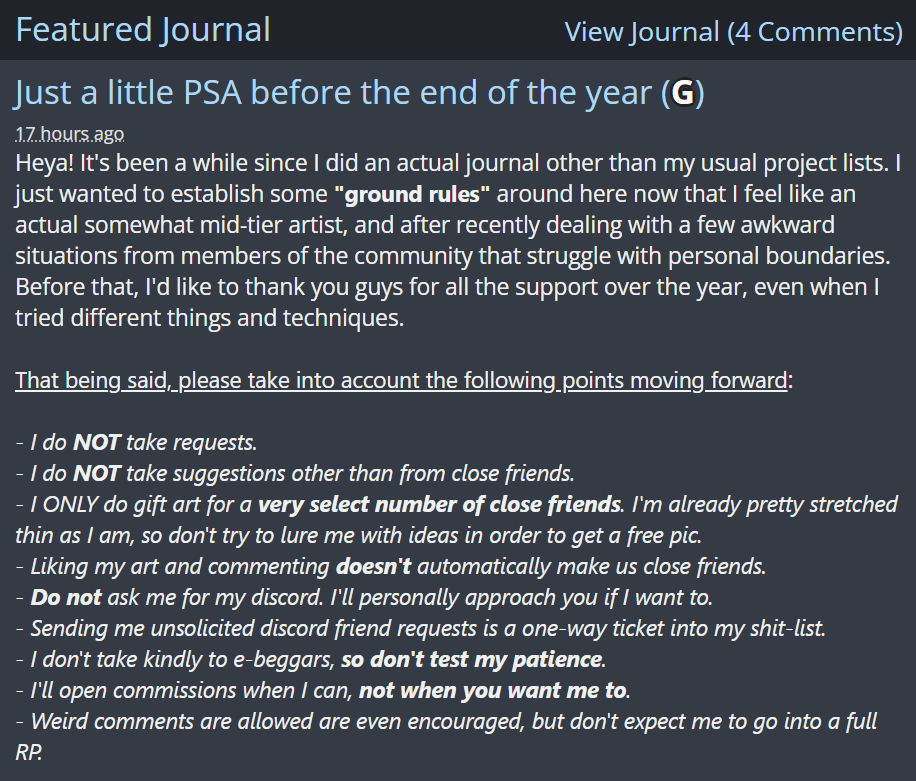
Task: Click the 'Featured Journal' heading
Action: [x=143, y=30]
